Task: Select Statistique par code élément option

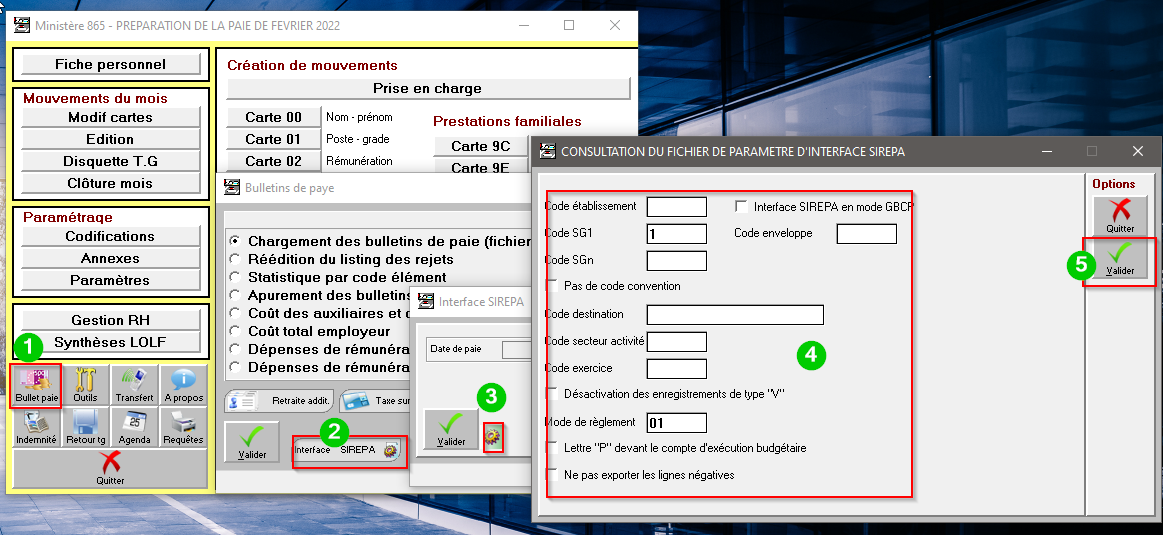Action: (x=235, y=277)
